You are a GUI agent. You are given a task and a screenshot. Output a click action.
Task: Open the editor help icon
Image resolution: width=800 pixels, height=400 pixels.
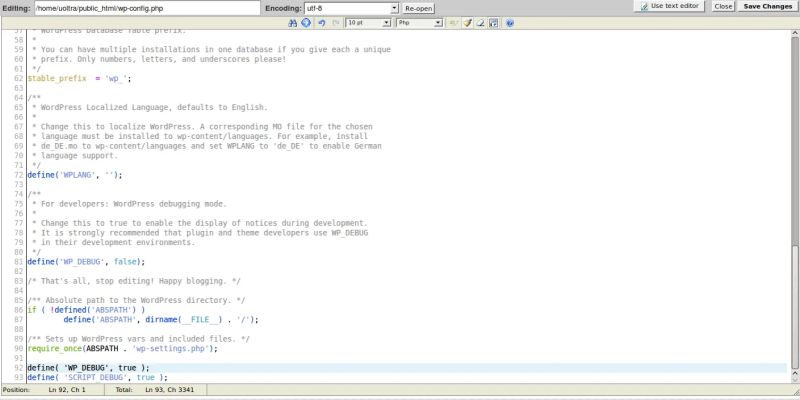click(510, 23)
